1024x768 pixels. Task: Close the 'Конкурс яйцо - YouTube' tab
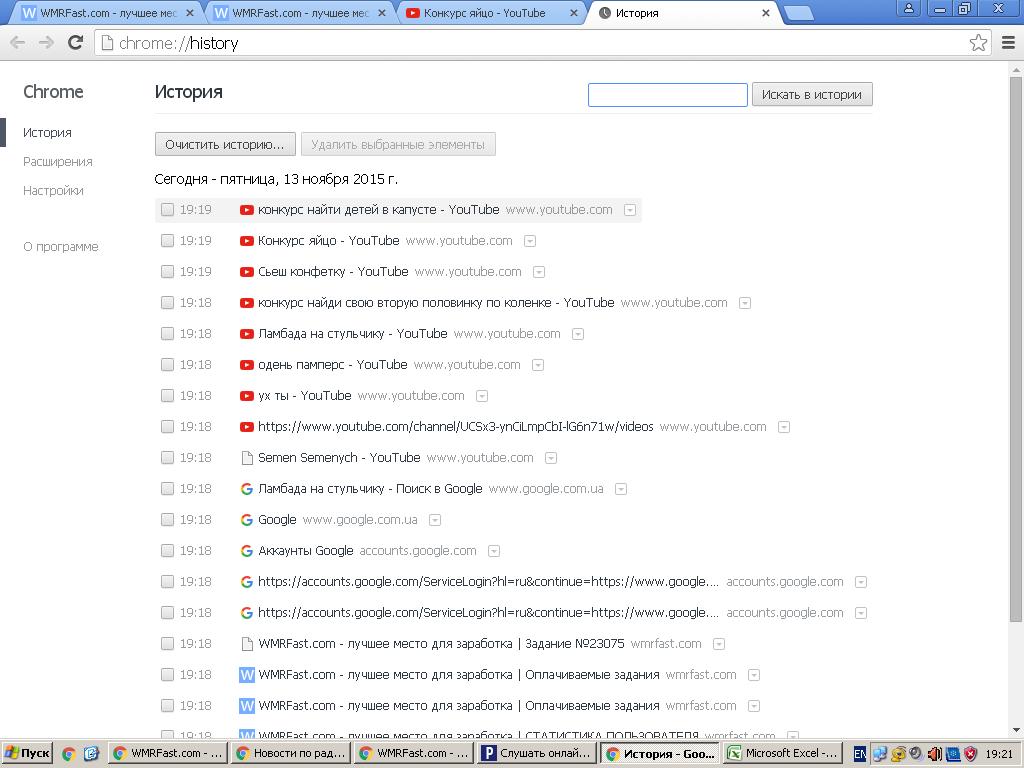[573, 13]
